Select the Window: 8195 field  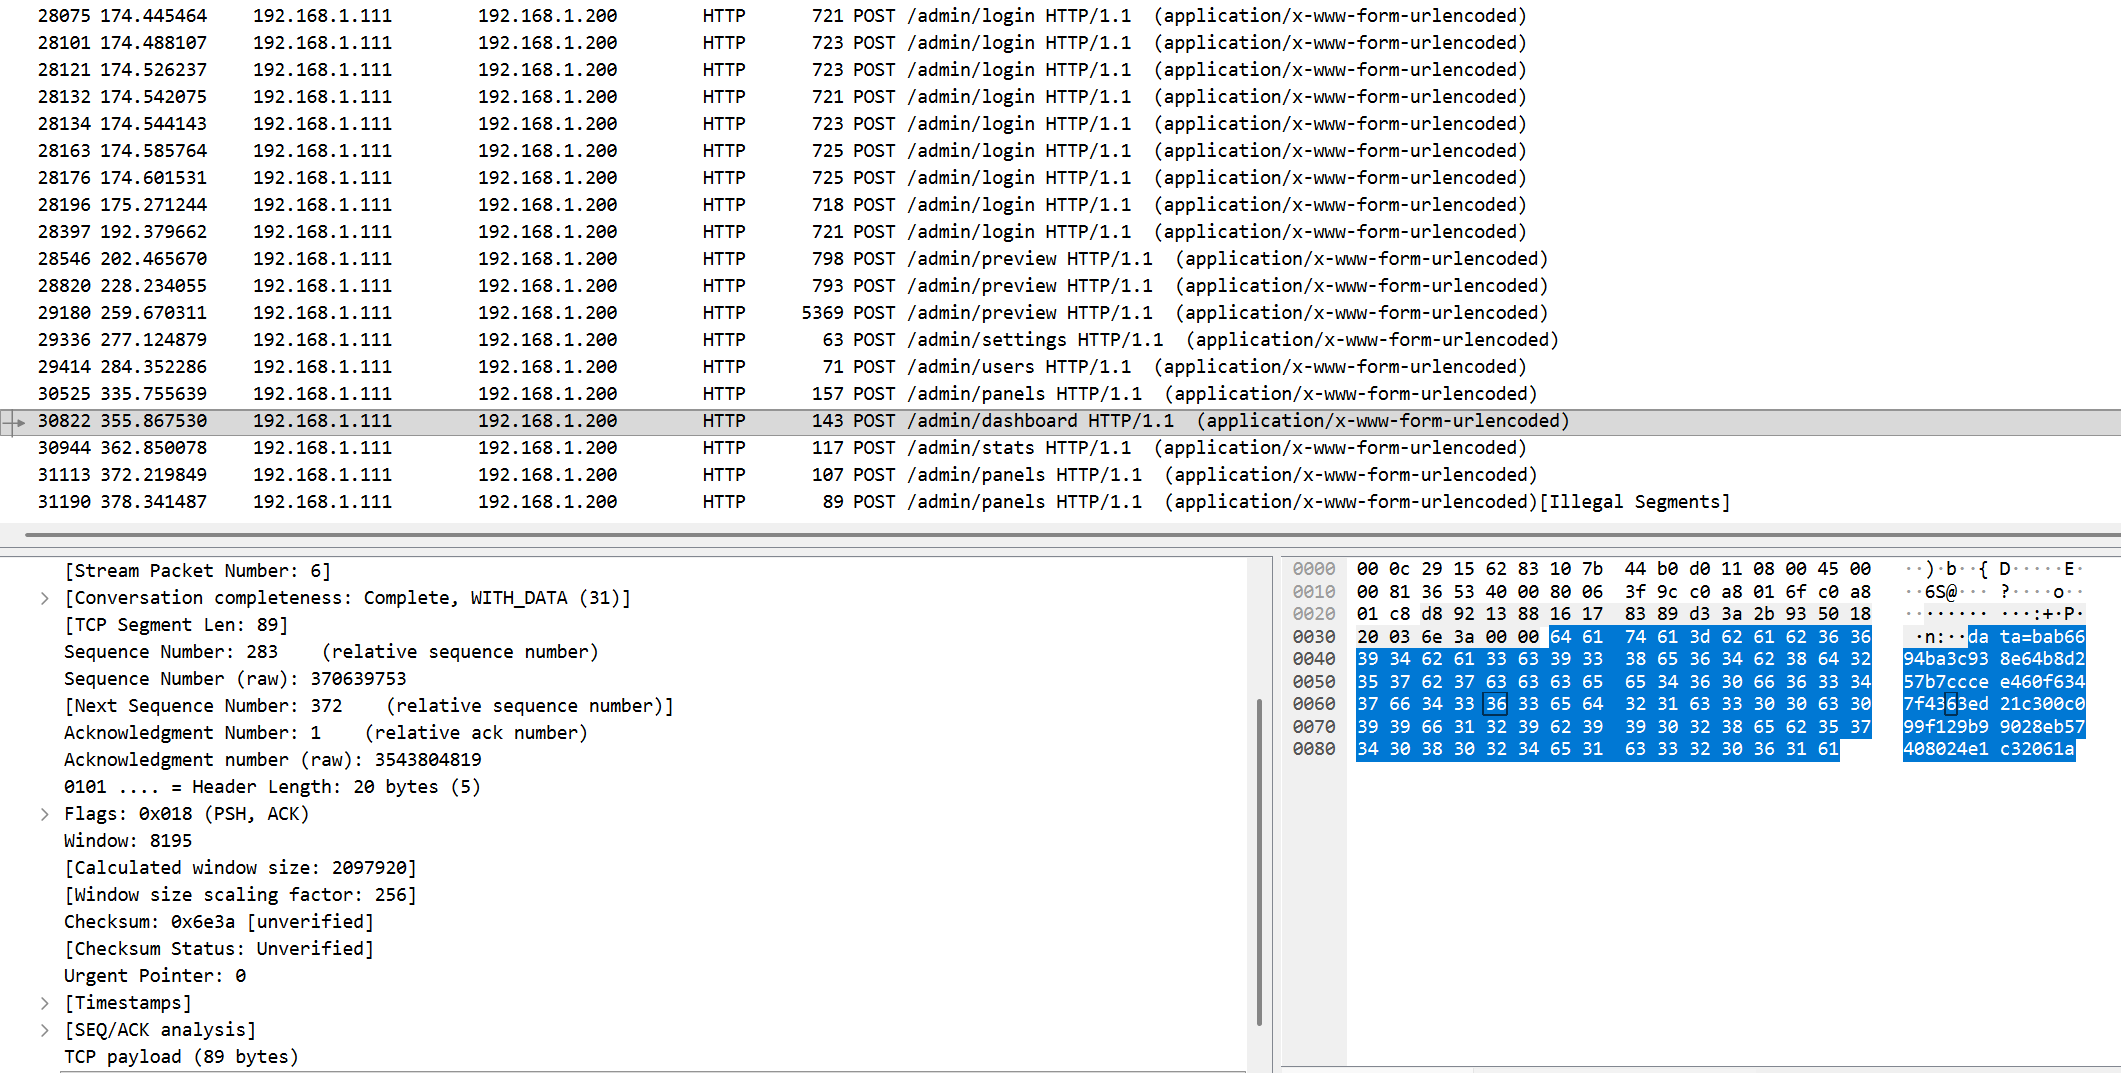[128, 841]
